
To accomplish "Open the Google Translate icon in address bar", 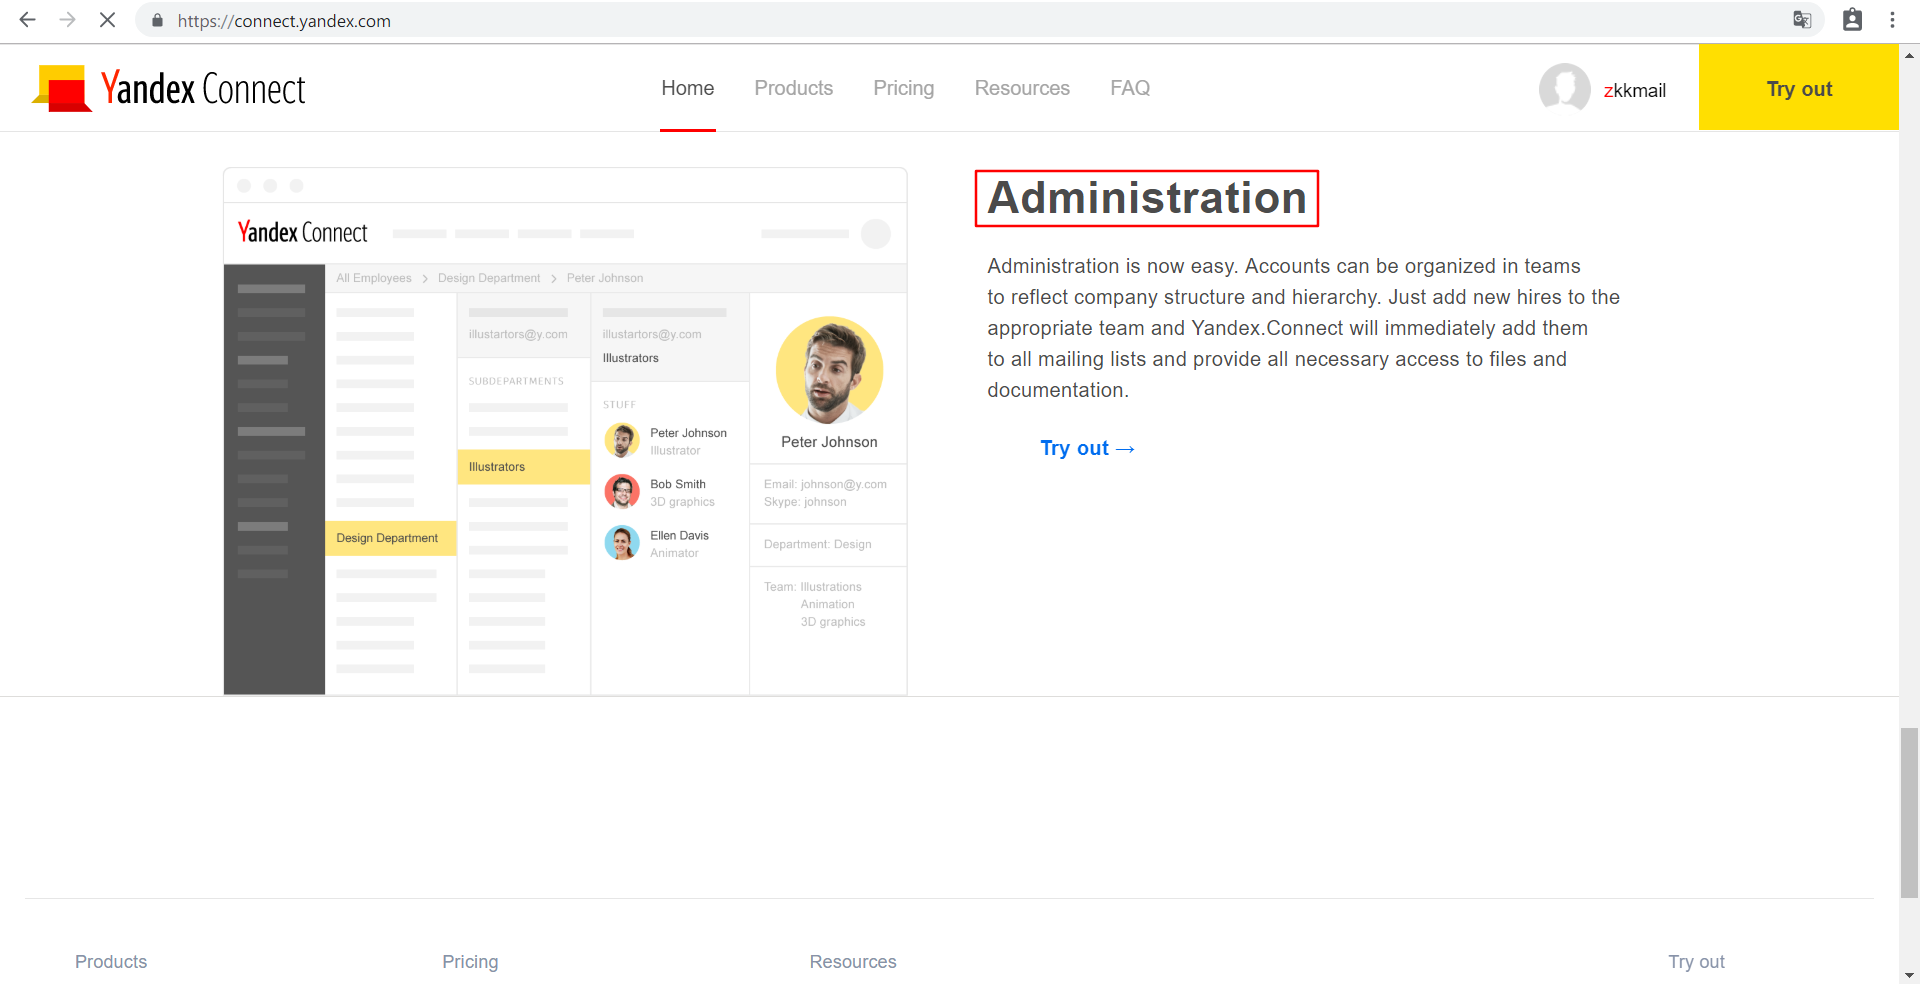I will pos(1802,20).
